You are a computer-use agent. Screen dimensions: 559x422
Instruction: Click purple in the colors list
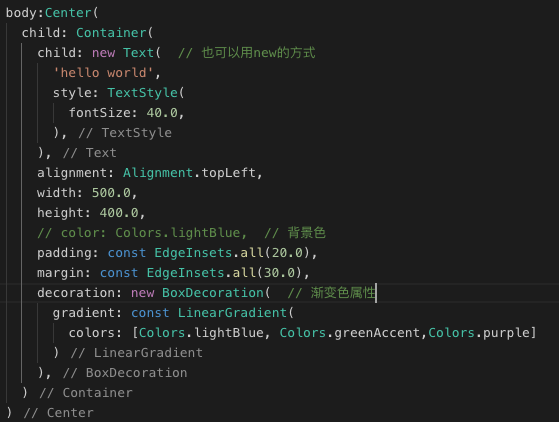pyautogui.click(x=506, y=333)
